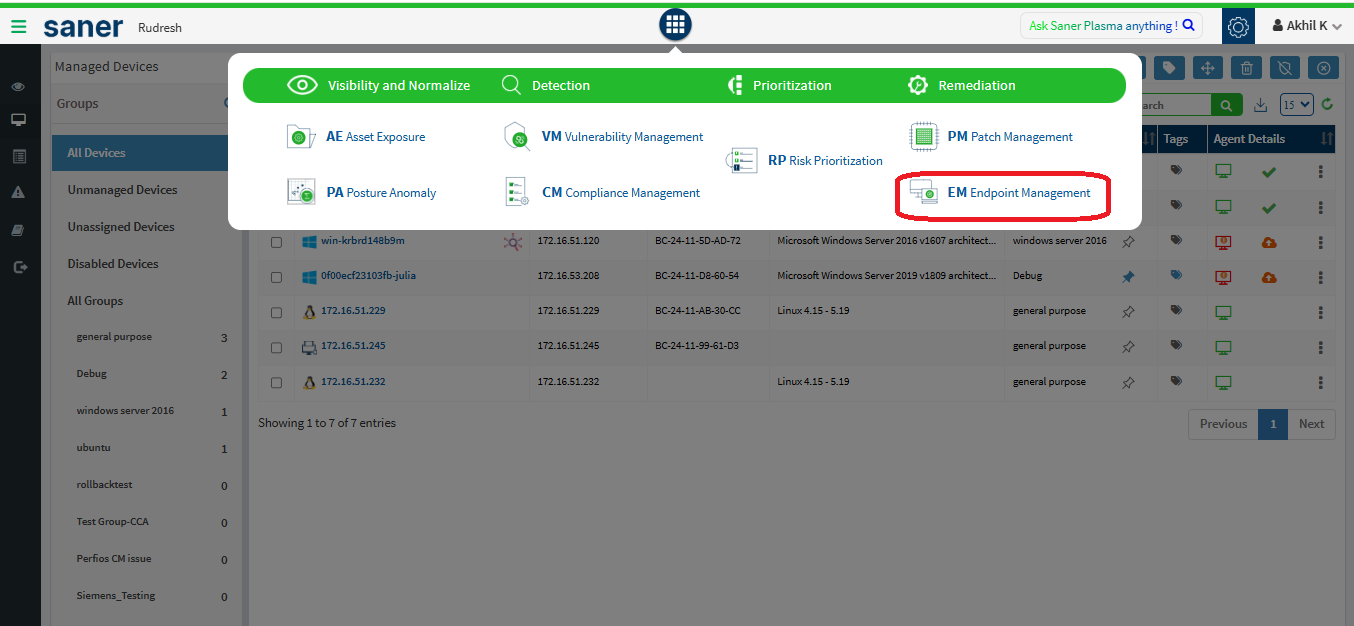Go to page 1 in pagination
Image resolution: width=1354 pixels, height=626 pixels.
(x=1273, y=424)
